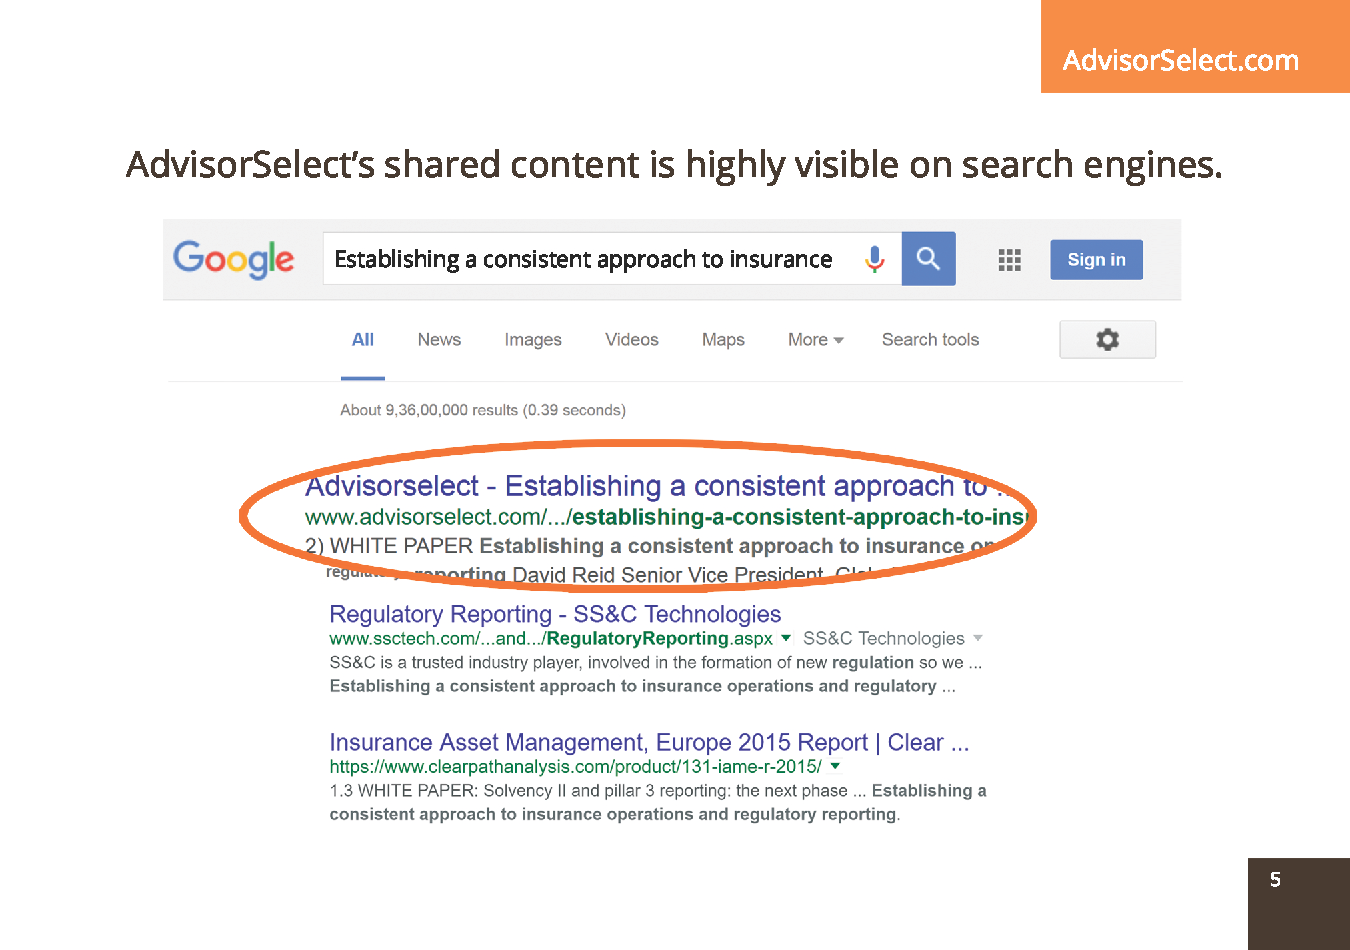Click Search tools option
The width and height of the screenshot is (1350, 950).
click(930, 340)
